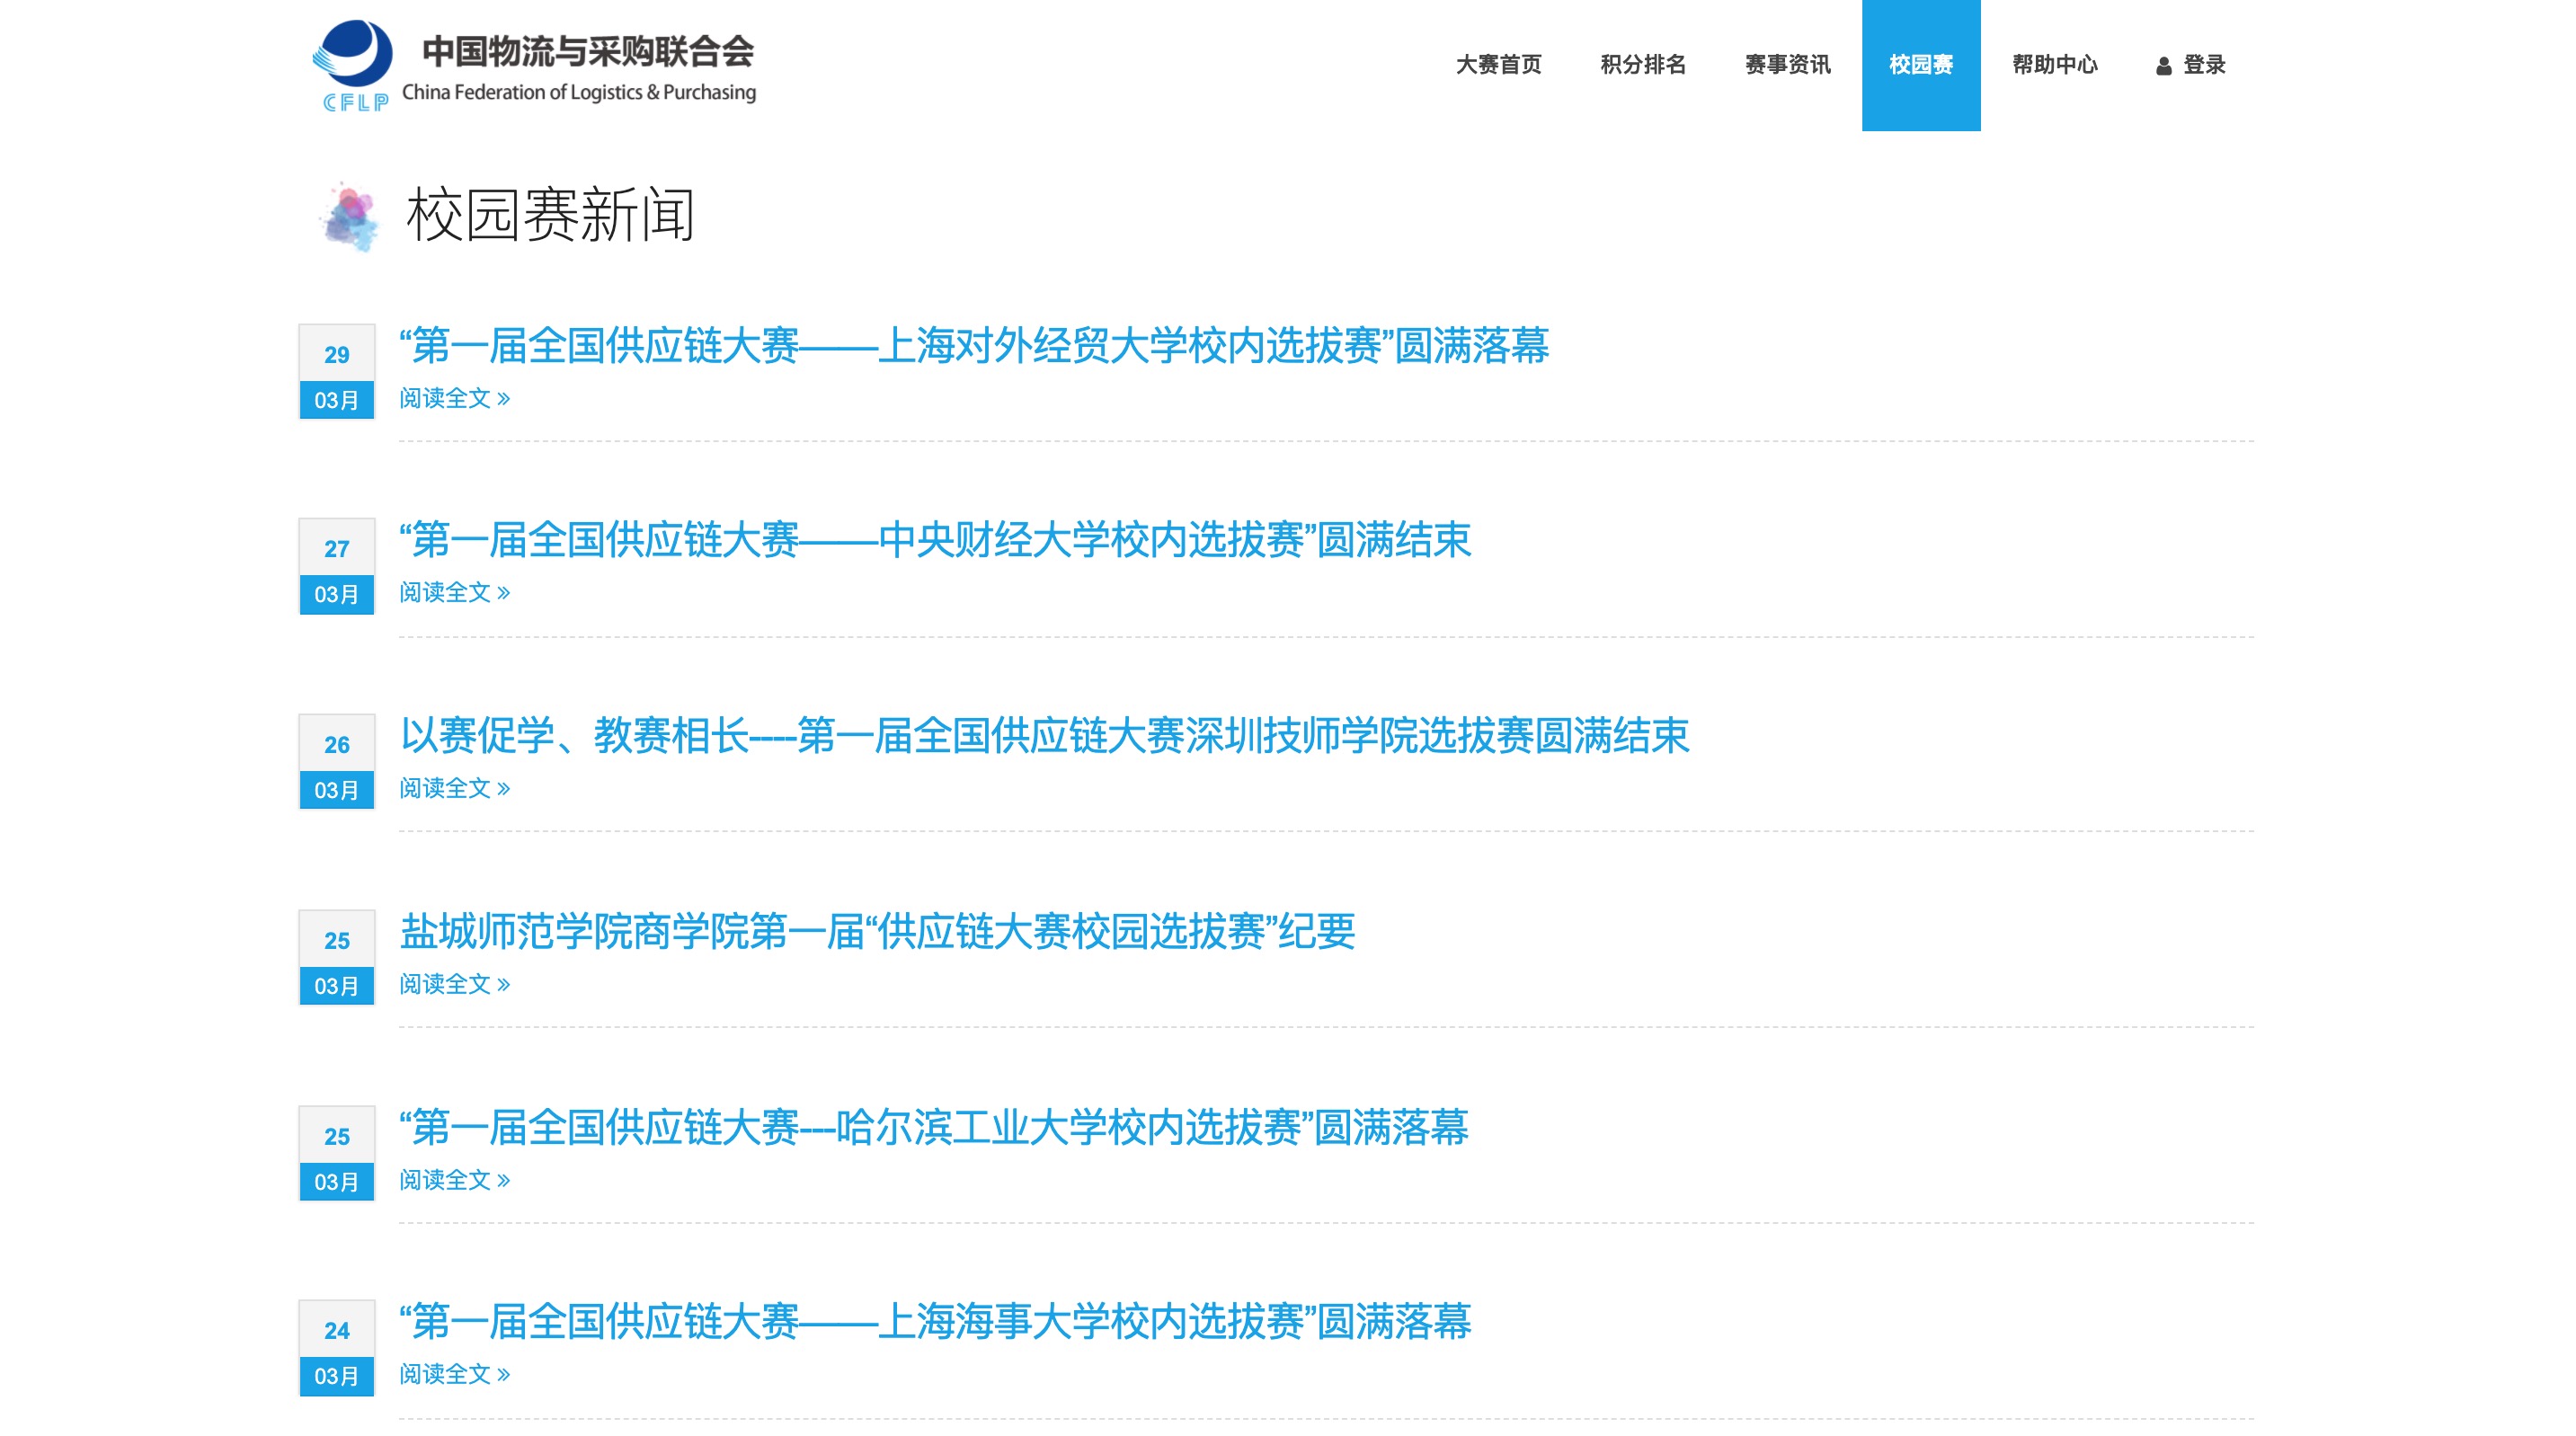Click the 27 03月 date badge

click(x=336, y=567)
